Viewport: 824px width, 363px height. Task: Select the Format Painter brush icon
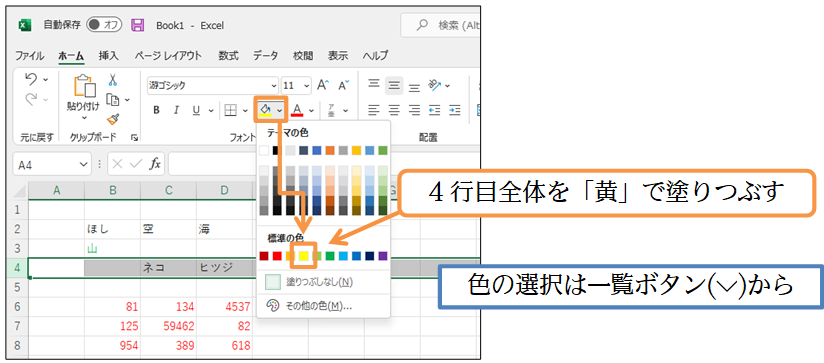coord(112,120)
